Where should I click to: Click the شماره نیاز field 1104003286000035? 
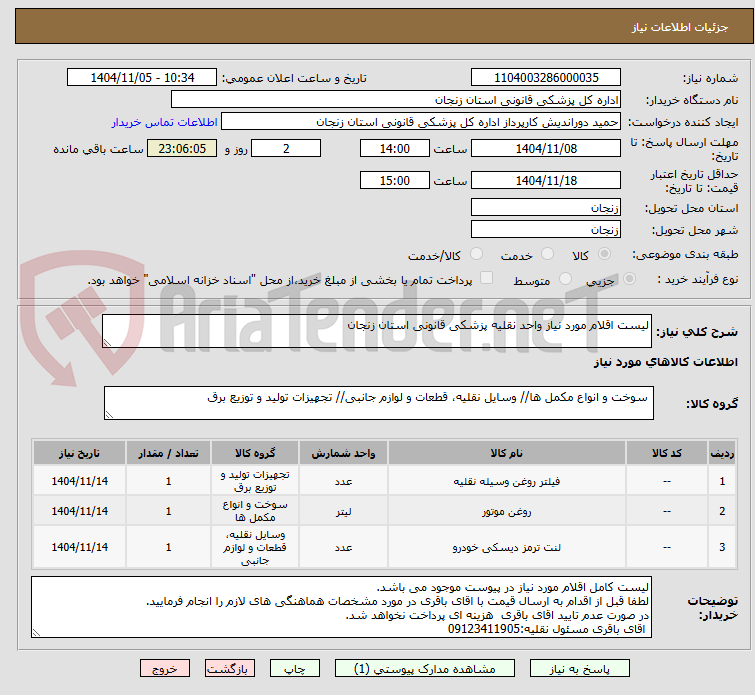click(546, 78)
